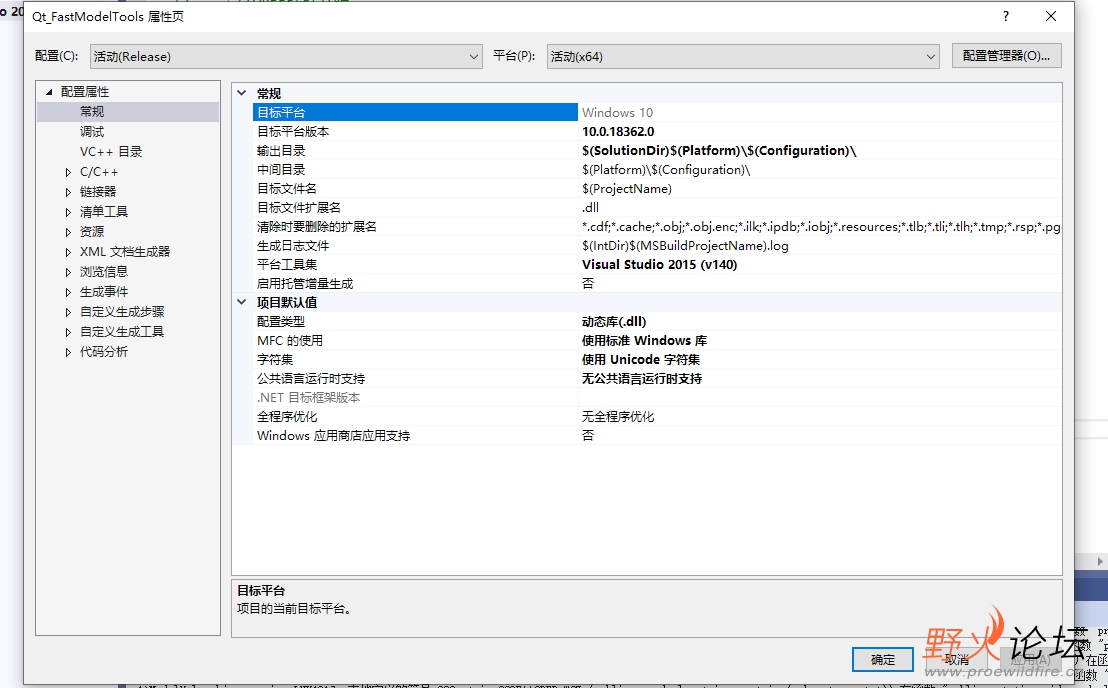The image size is (1108, 688).
Task: Click the 配置管理器(O)... button
Action: click(1006, 56)
